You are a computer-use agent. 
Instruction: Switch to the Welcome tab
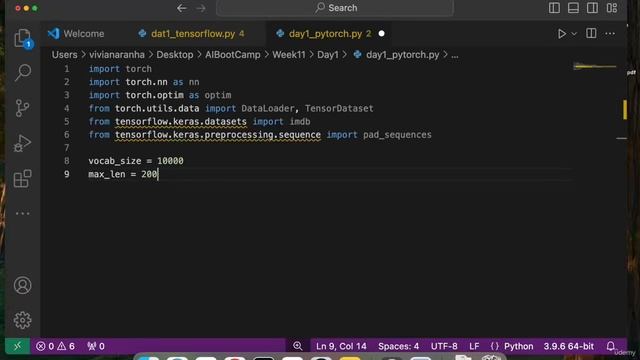76,34
